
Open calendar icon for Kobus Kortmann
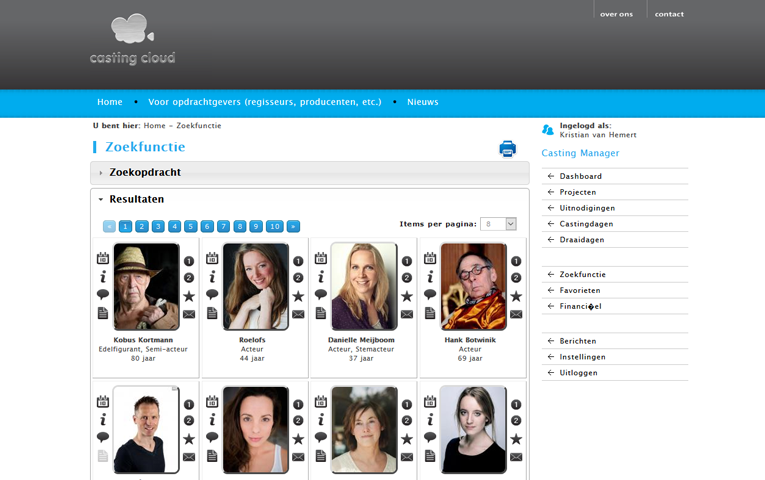(102, 258)
